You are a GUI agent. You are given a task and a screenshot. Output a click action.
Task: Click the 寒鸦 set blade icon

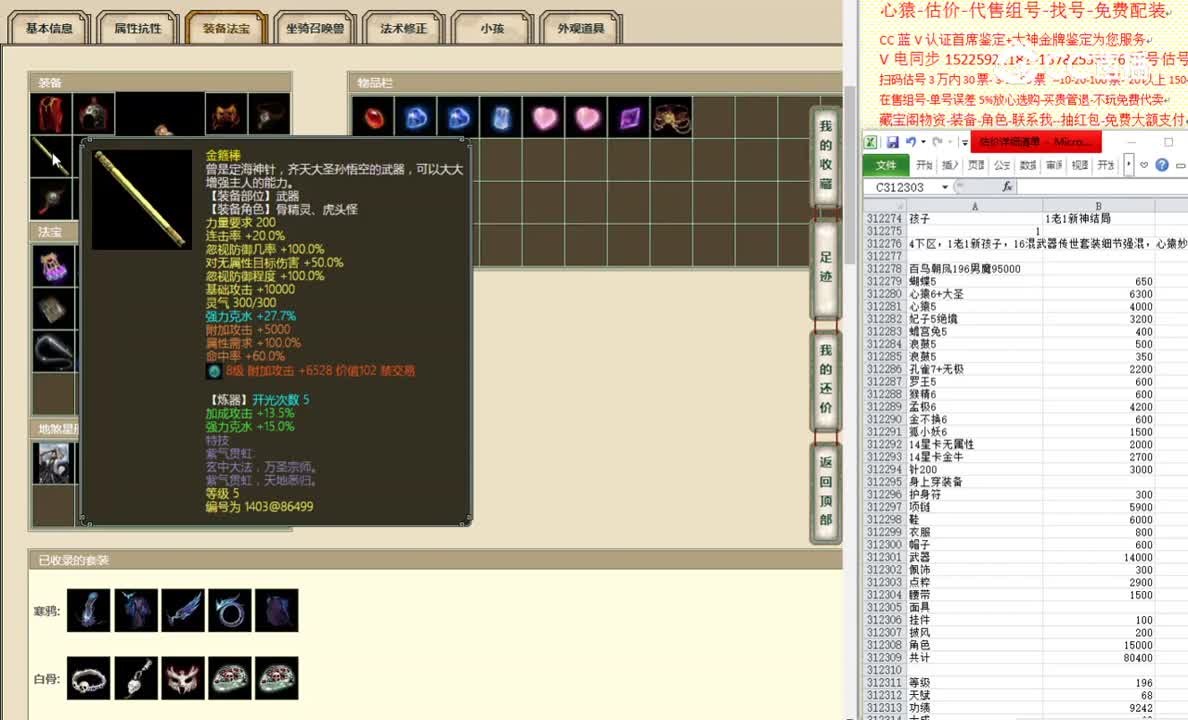pyautogui.click(x=183, y=610)
